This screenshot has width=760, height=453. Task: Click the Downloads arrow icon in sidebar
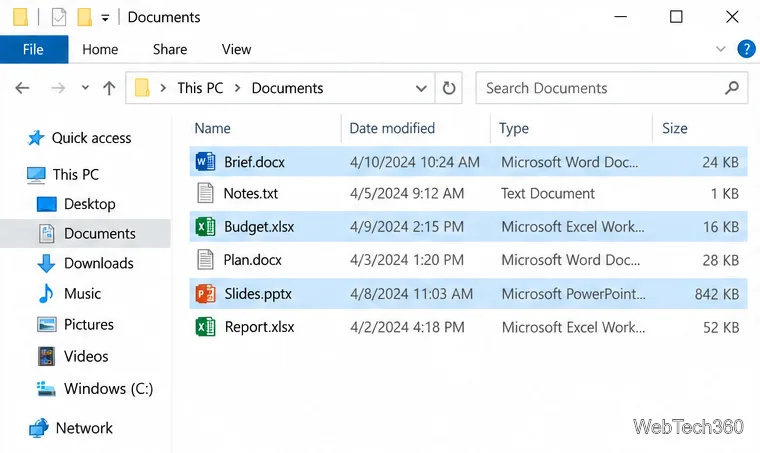click(x=46, y=263)
